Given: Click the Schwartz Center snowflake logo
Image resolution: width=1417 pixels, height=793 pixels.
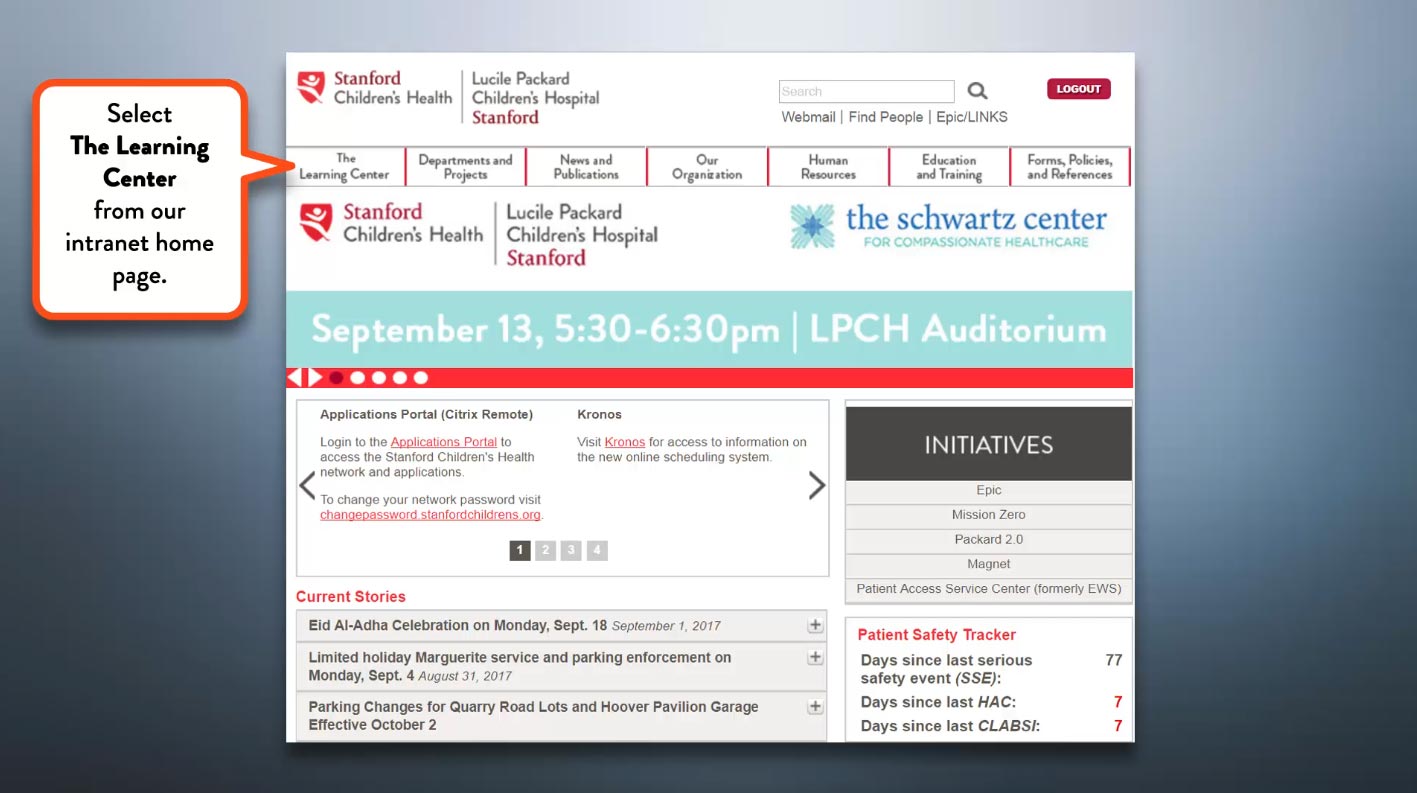Looking at the screenshot, I should click(811, 226).
